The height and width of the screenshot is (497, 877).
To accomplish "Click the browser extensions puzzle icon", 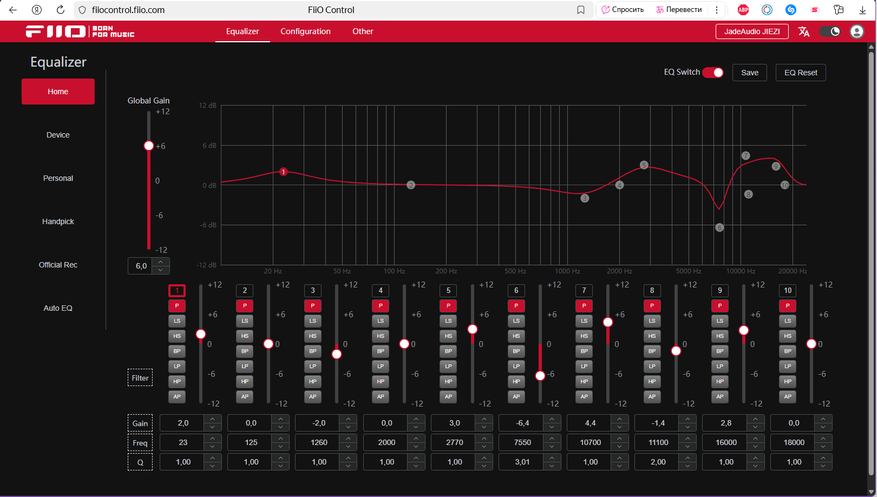I will (839, 9).
